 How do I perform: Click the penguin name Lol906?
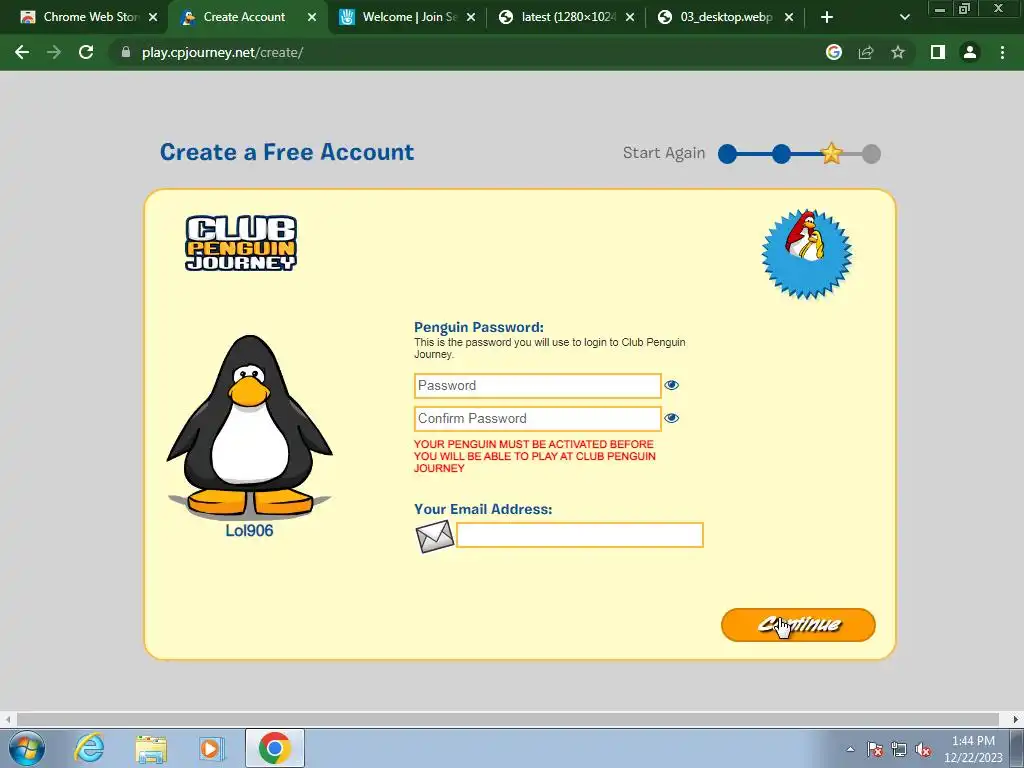coord(249,530)
